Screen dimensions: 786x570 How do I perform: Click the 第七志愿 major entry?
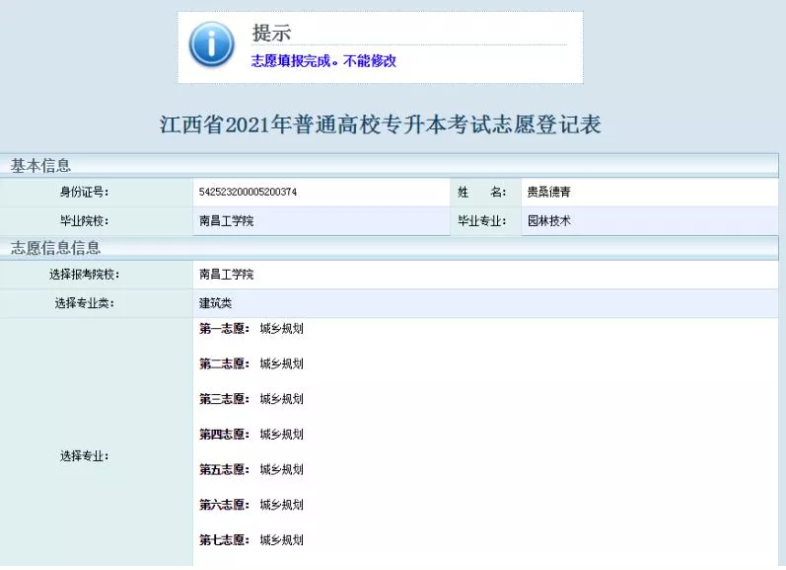point(251,540)
